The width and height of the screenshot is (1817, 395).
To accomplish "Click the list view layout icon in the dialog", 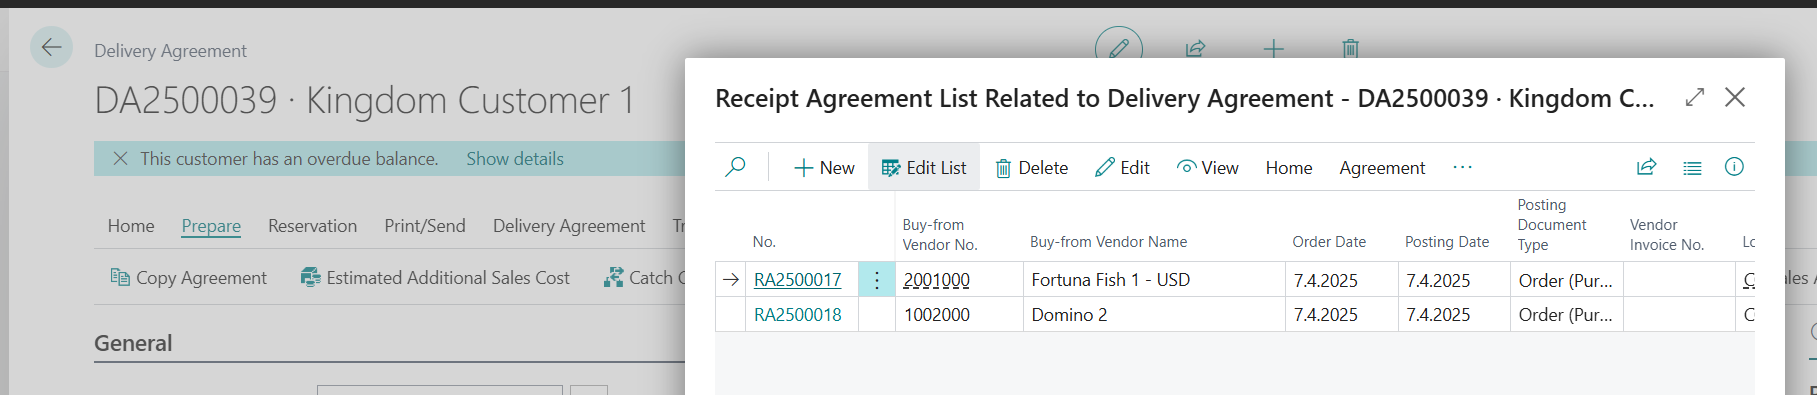I will 1692,167.
